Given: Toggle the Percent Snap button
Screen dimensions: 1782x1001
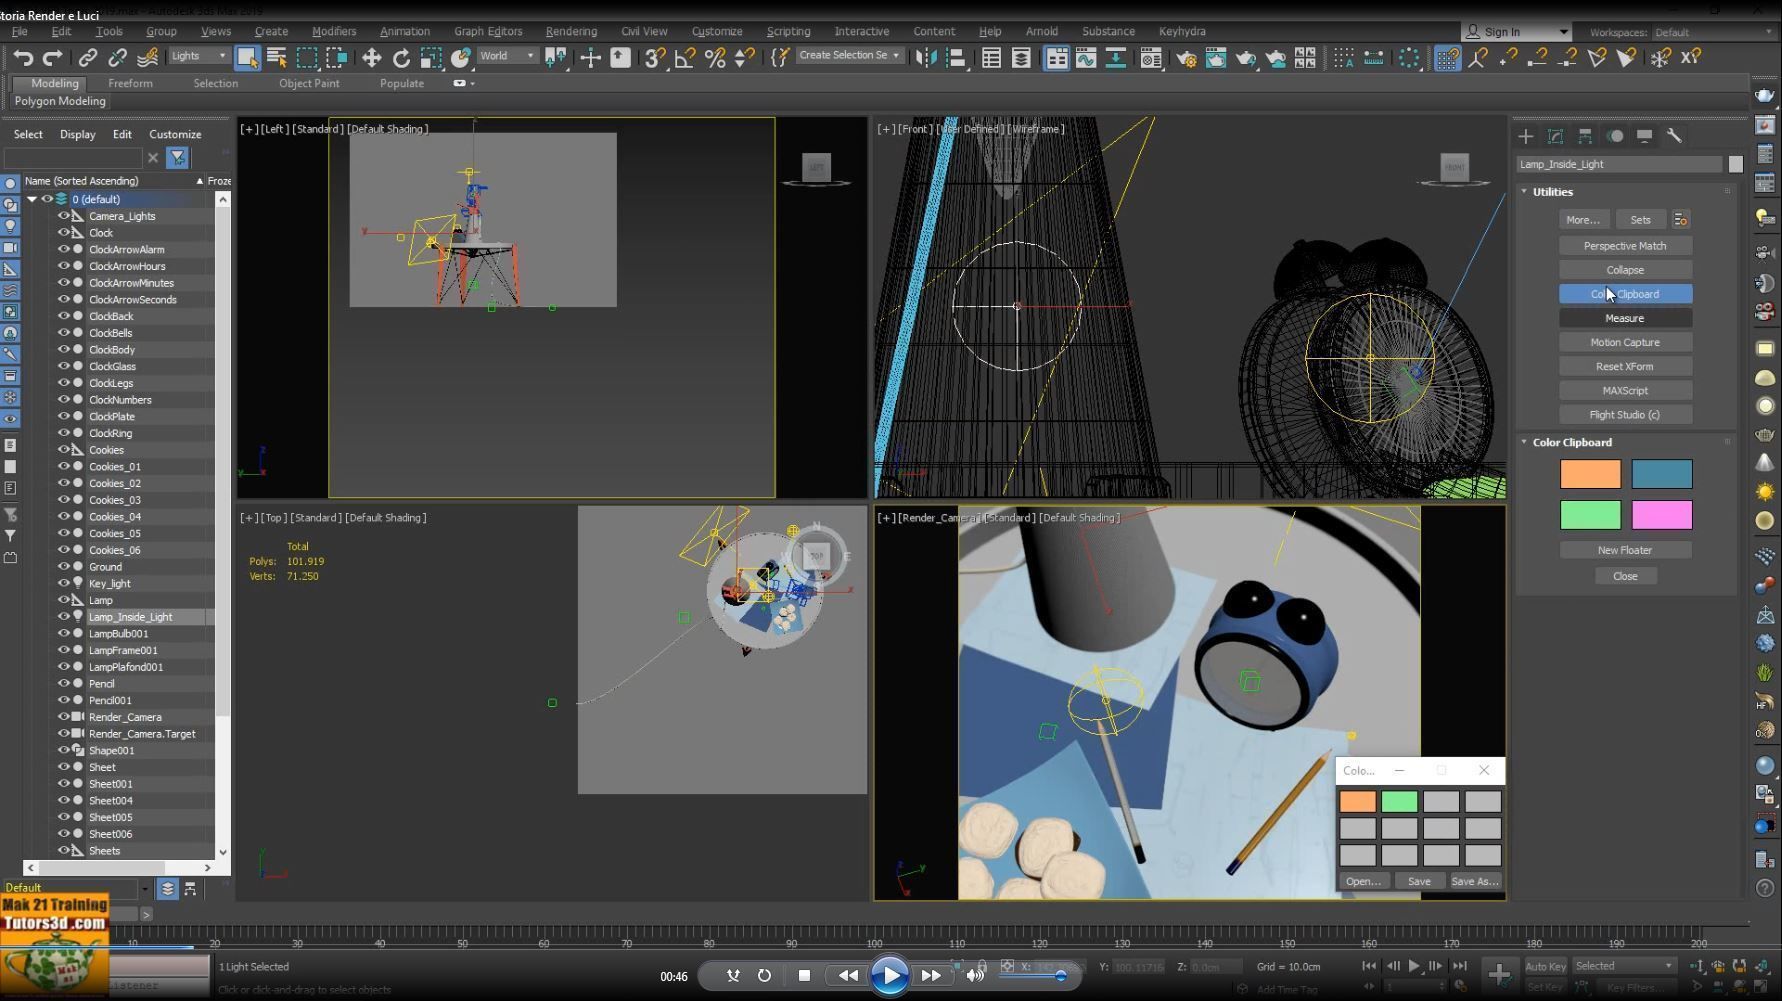Looking at the screenshot, I should click(715, 58).
